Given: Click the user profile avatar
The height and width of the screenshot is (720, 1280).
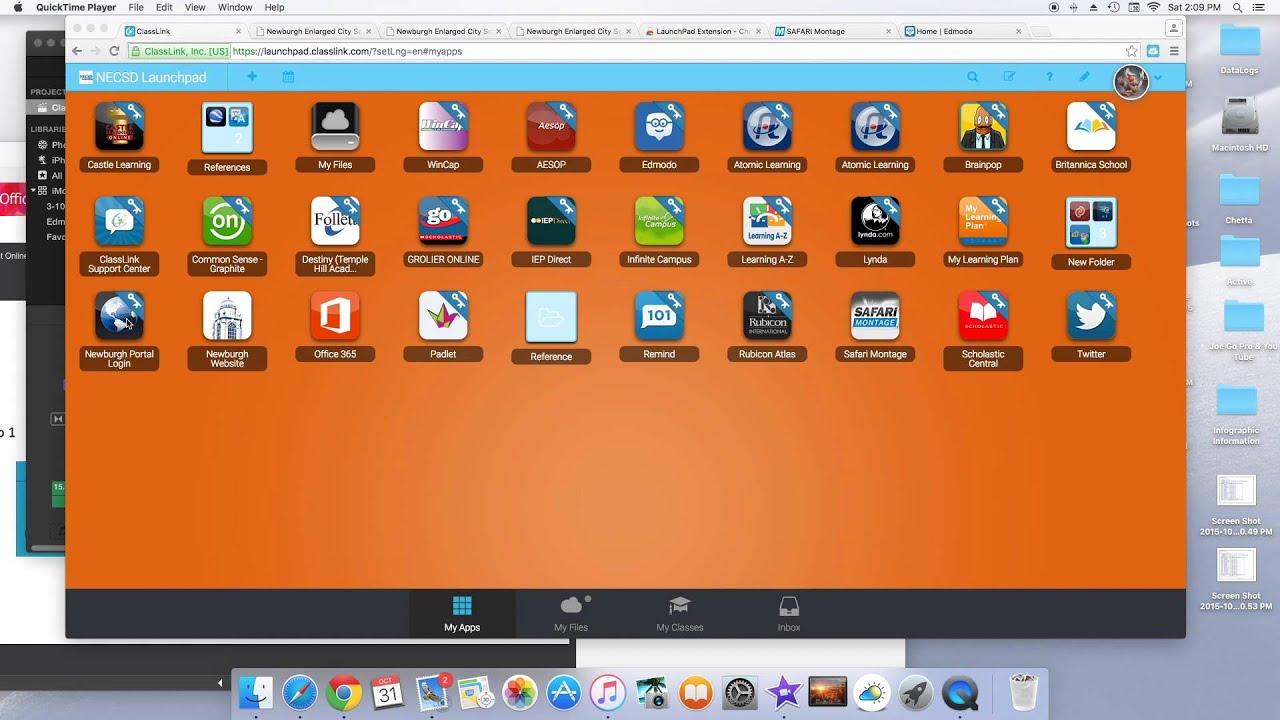Looking at the screenshot, I should [x=1131, y=82].
